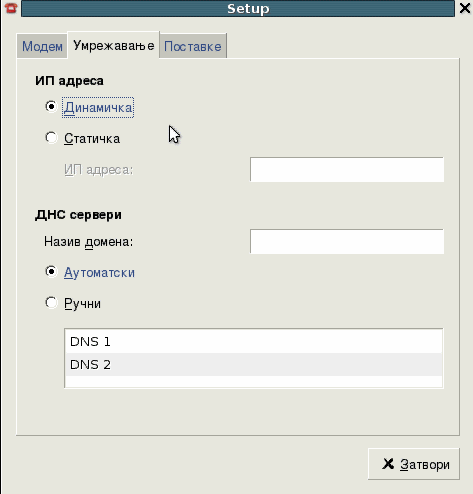
Task: Enable Аутоматски DNS radio option
Action: click(x=51, y=272)
